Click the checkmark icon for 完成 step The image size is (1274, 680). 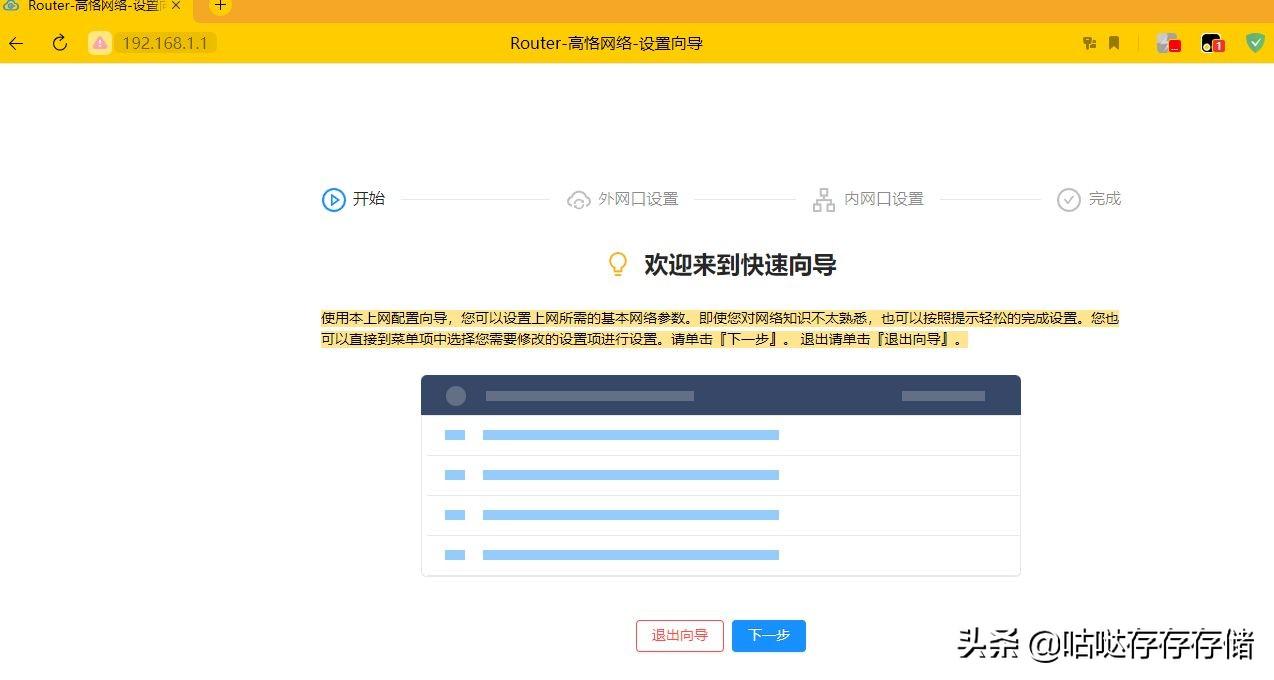tap(1069, 199)
